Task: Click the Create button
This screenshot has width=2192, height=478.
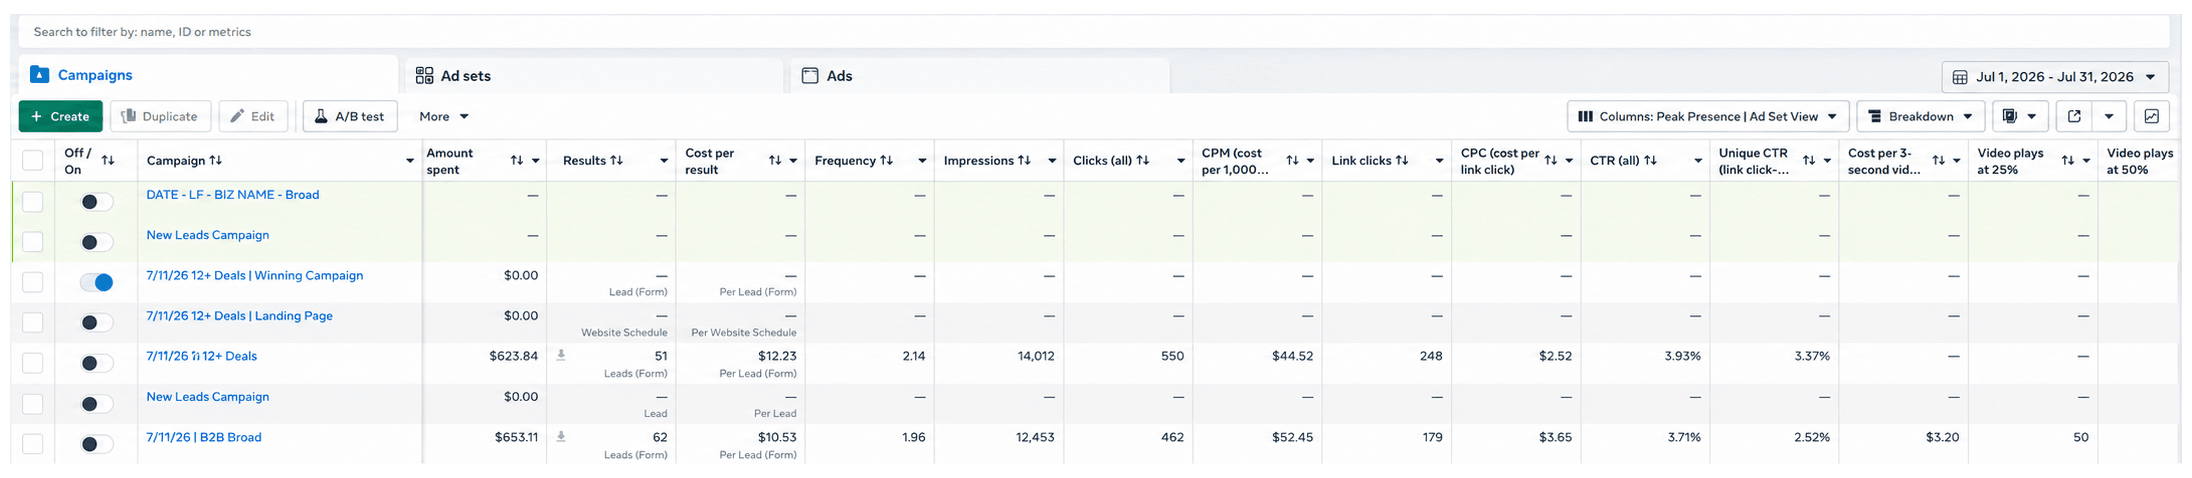Action: [x=61, y=117]
